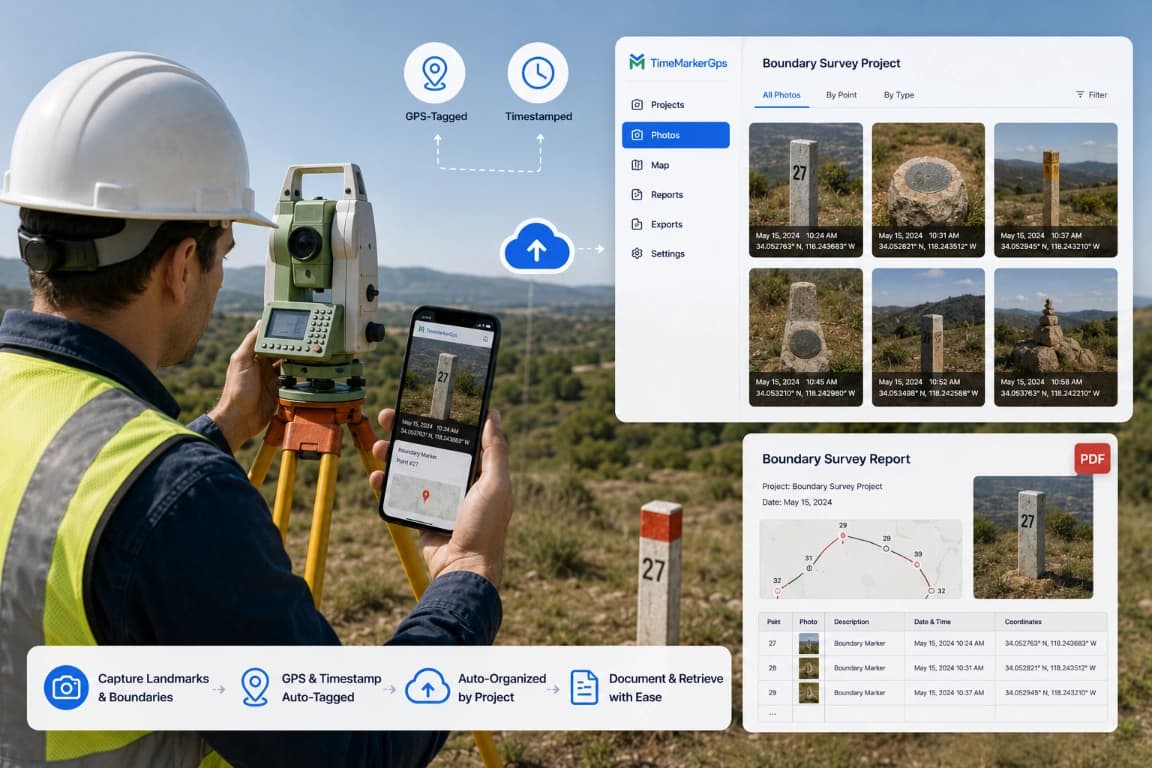Click the GPS & Timestamp pin icon

255,688
